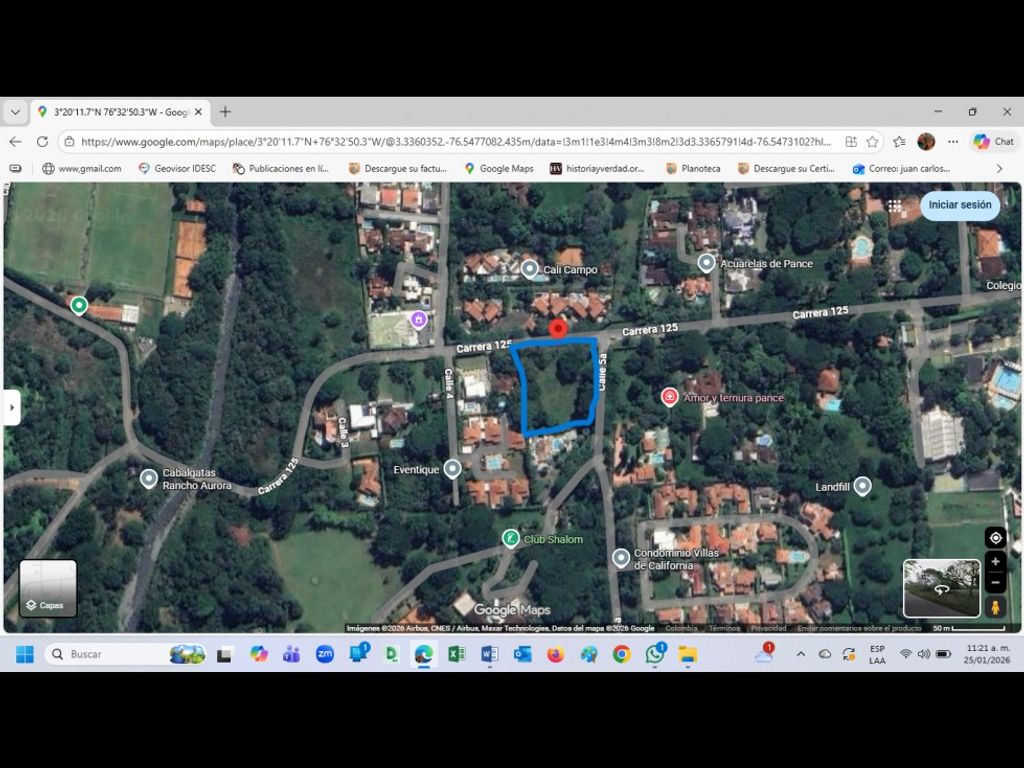
Task: Zoom out with the minus button
Action: click(x=995, y=582)
